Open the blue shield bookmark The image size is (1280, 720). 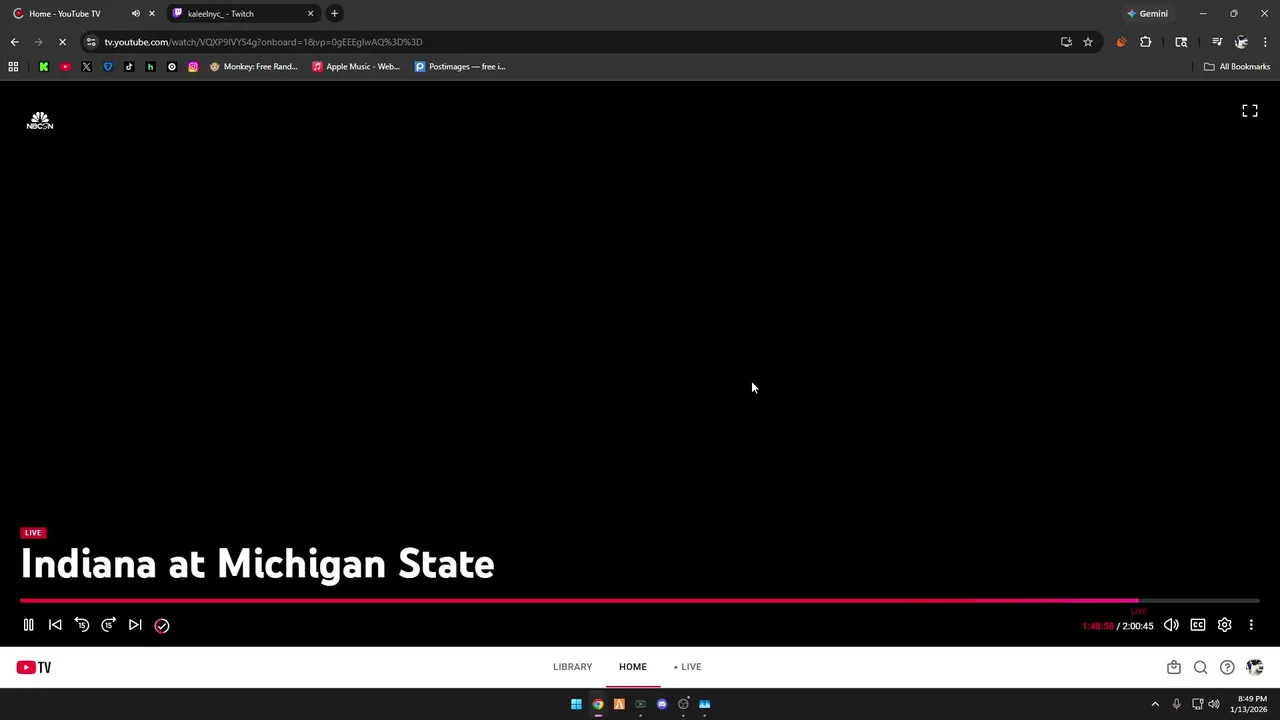pyautogui.click(x=108, y=67)
